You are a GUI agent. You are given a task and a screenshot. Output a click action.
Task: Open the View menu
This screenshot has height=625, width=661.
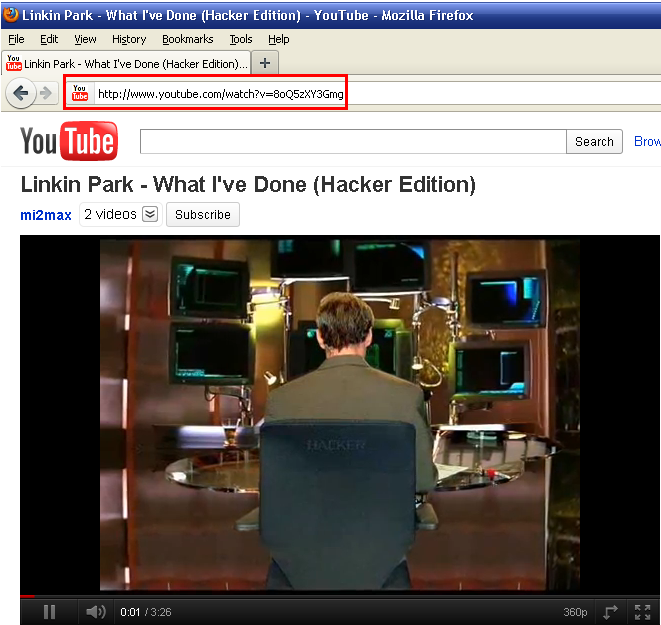point(85,39)
